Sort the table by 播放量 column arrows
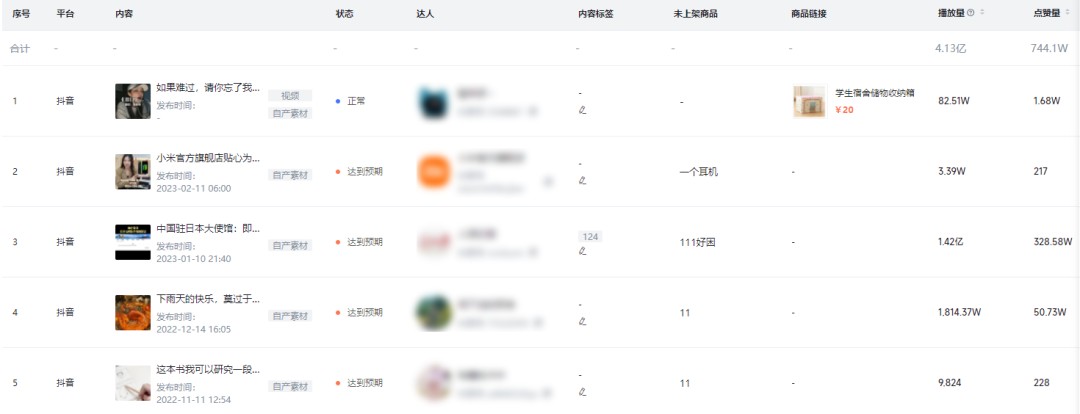Image resolution: width=1080 pixels, height=414 pixels. coord(982,13)
